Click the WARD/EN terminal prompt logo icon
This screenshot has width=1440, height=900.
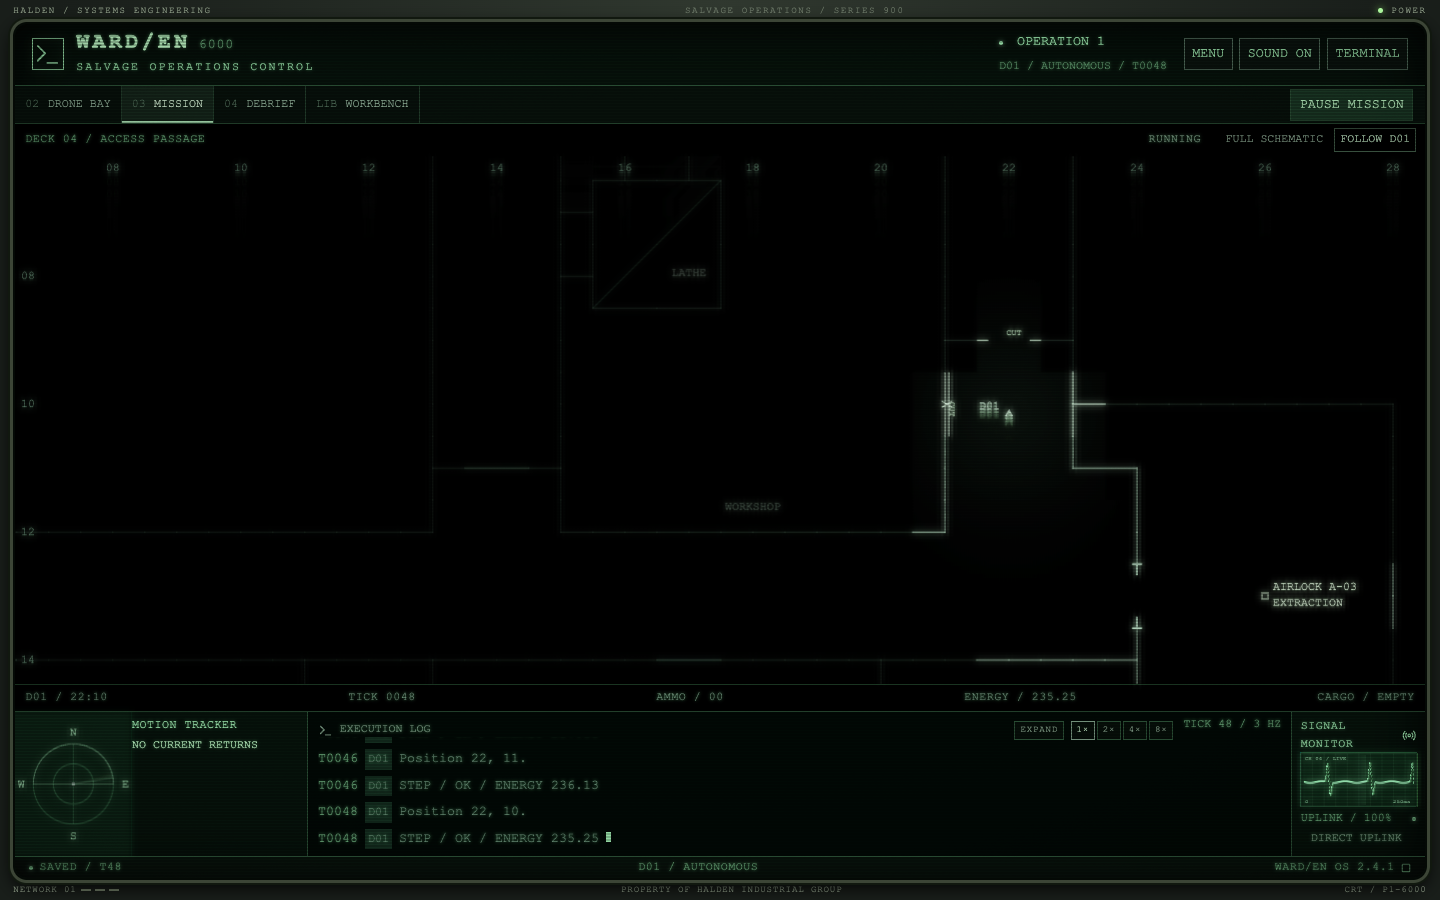coord(47,54)
